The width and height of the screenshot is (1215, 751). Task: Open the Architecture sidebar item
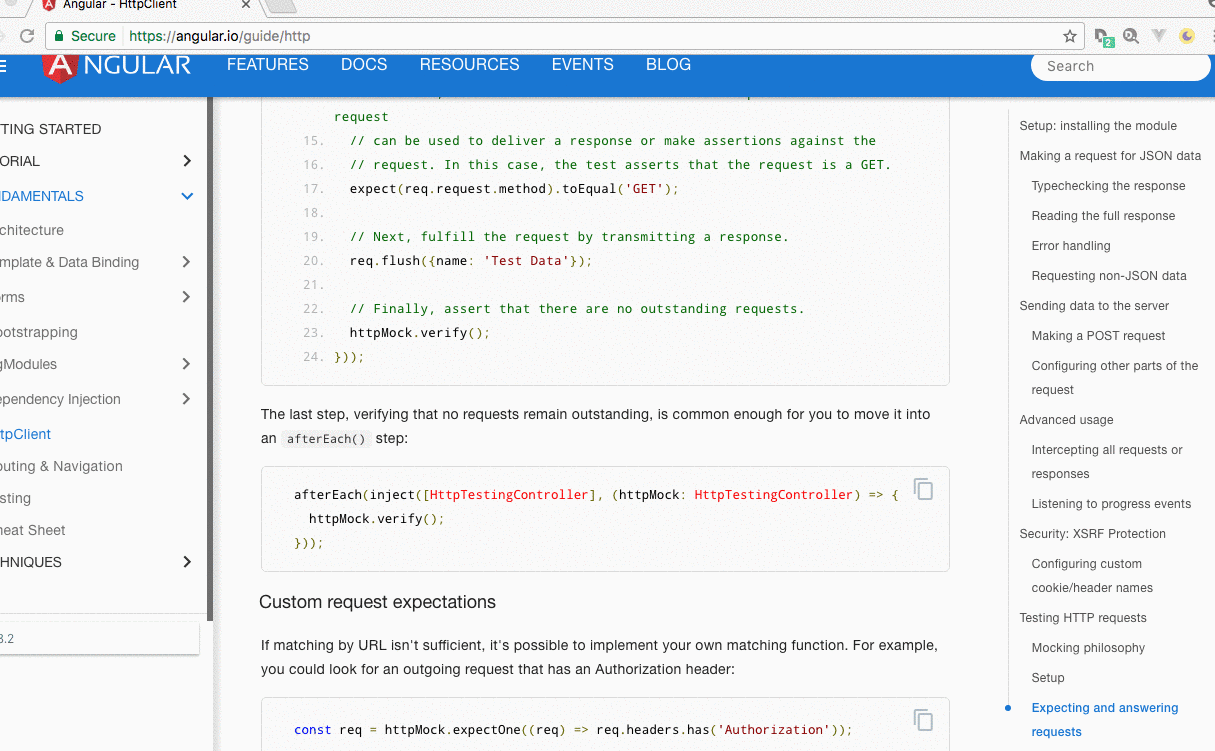(x=32, y=230)
